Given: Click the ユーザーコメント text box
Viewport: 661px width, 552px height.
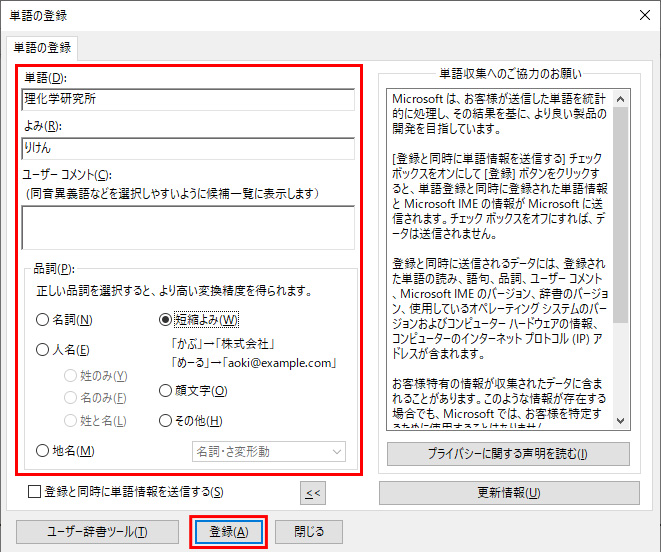Looking at the screenshot, I should click(188, 226).
